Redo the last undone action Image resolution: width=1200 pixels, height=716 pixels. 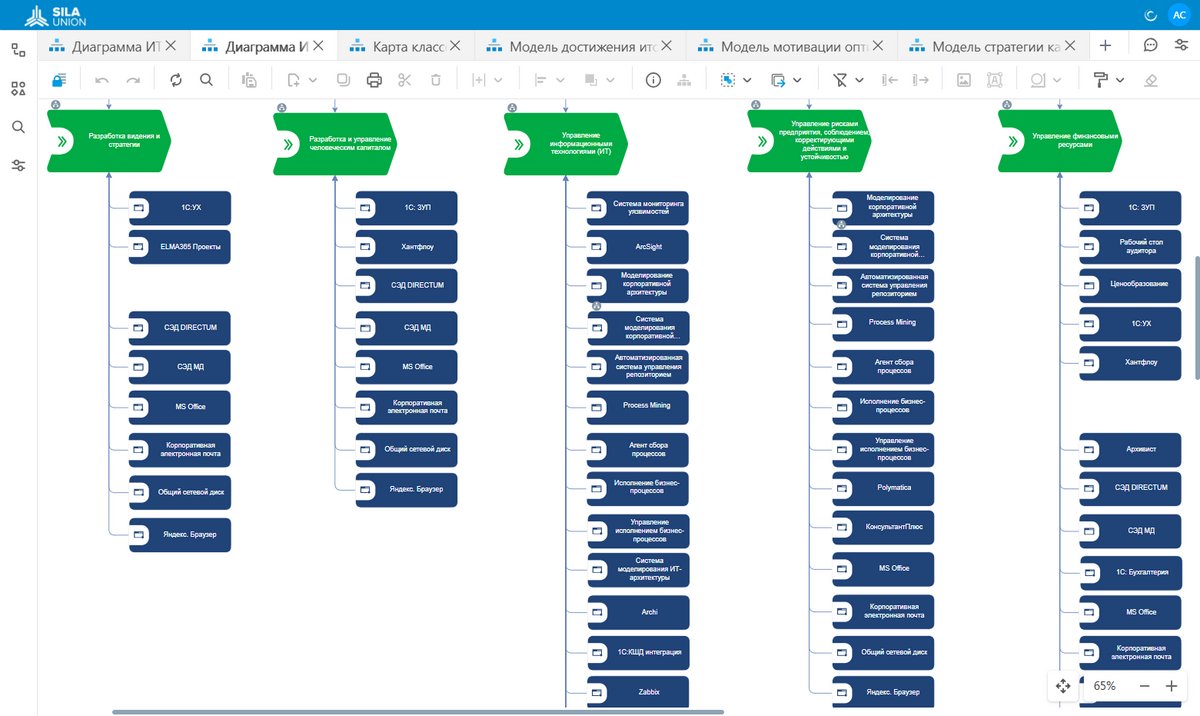[133, 80]
